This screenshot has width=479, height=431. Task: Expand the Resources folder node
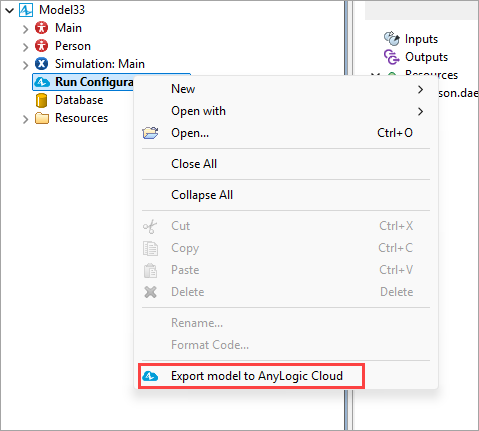(25, 119)
